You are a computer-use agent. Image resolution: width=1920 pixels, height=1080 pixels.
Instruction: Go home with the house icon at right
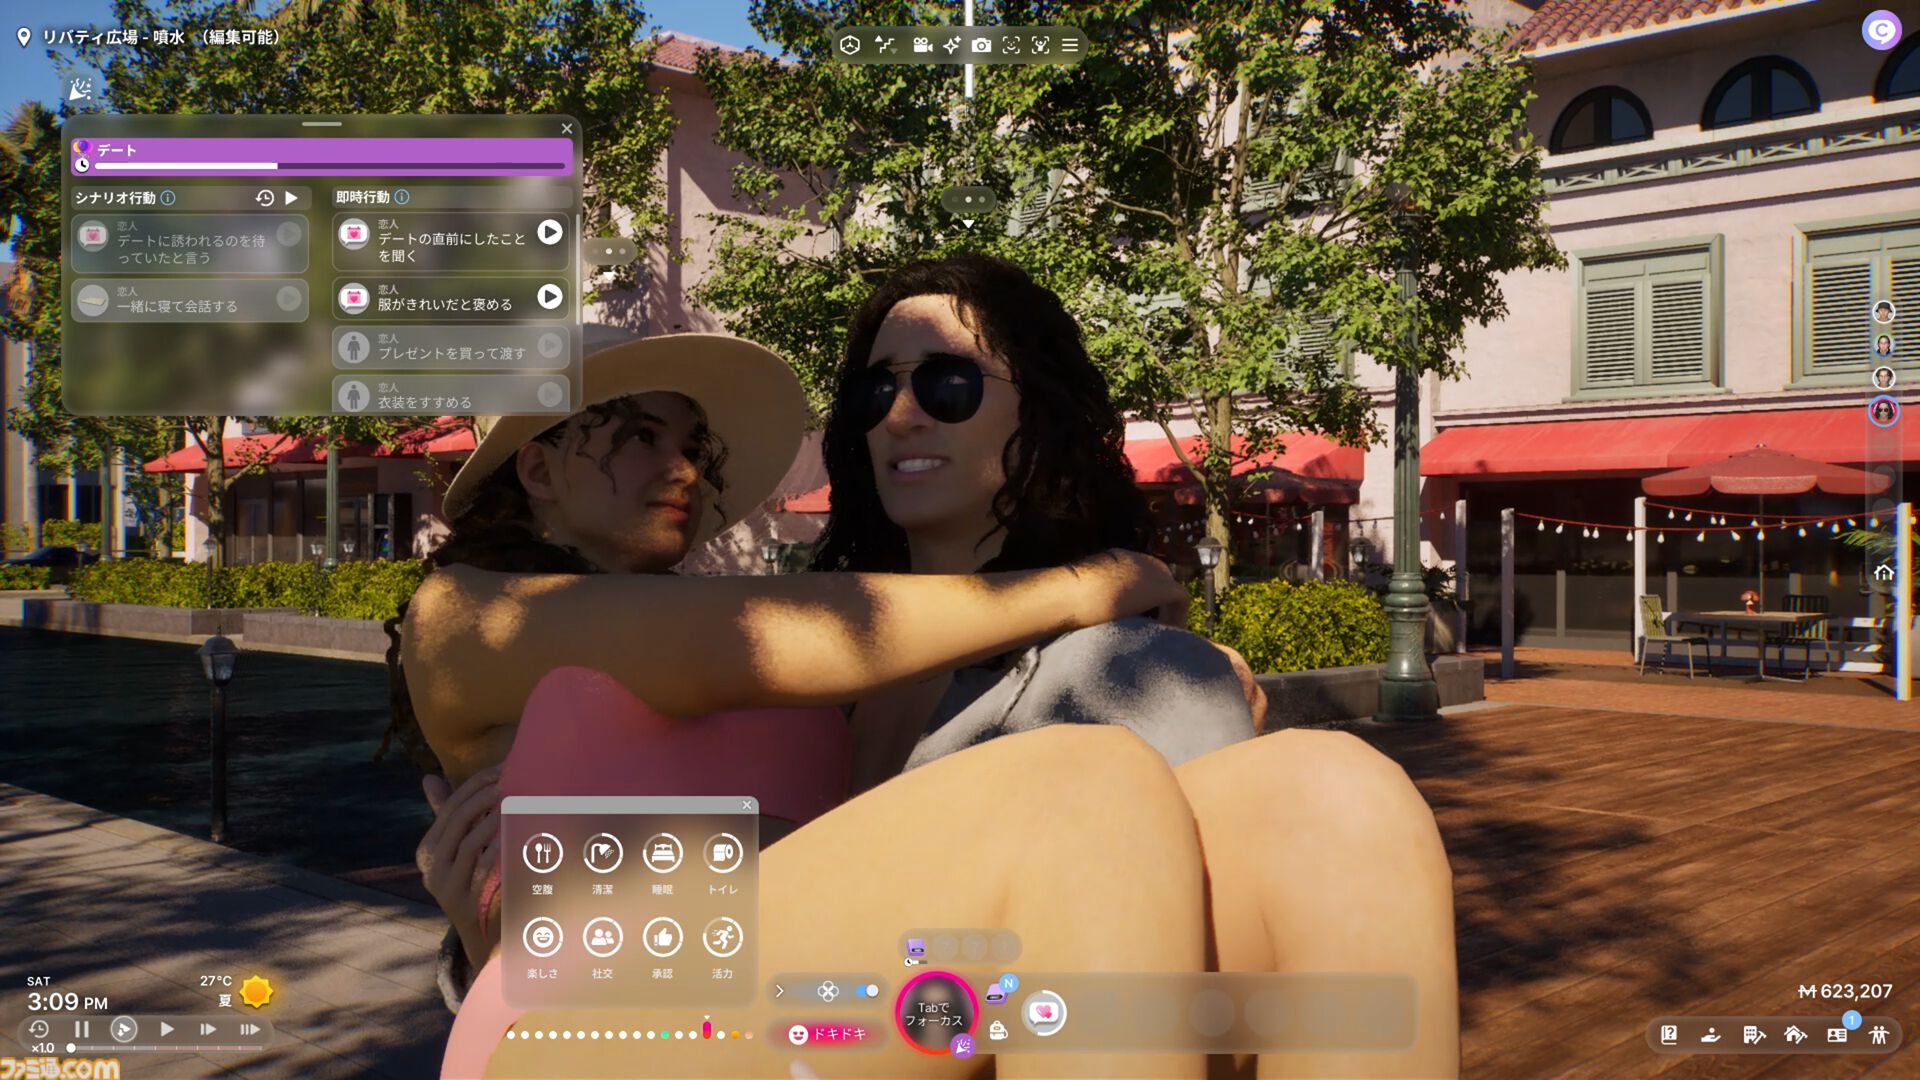pyautogui.click(x=1884, y=572)
